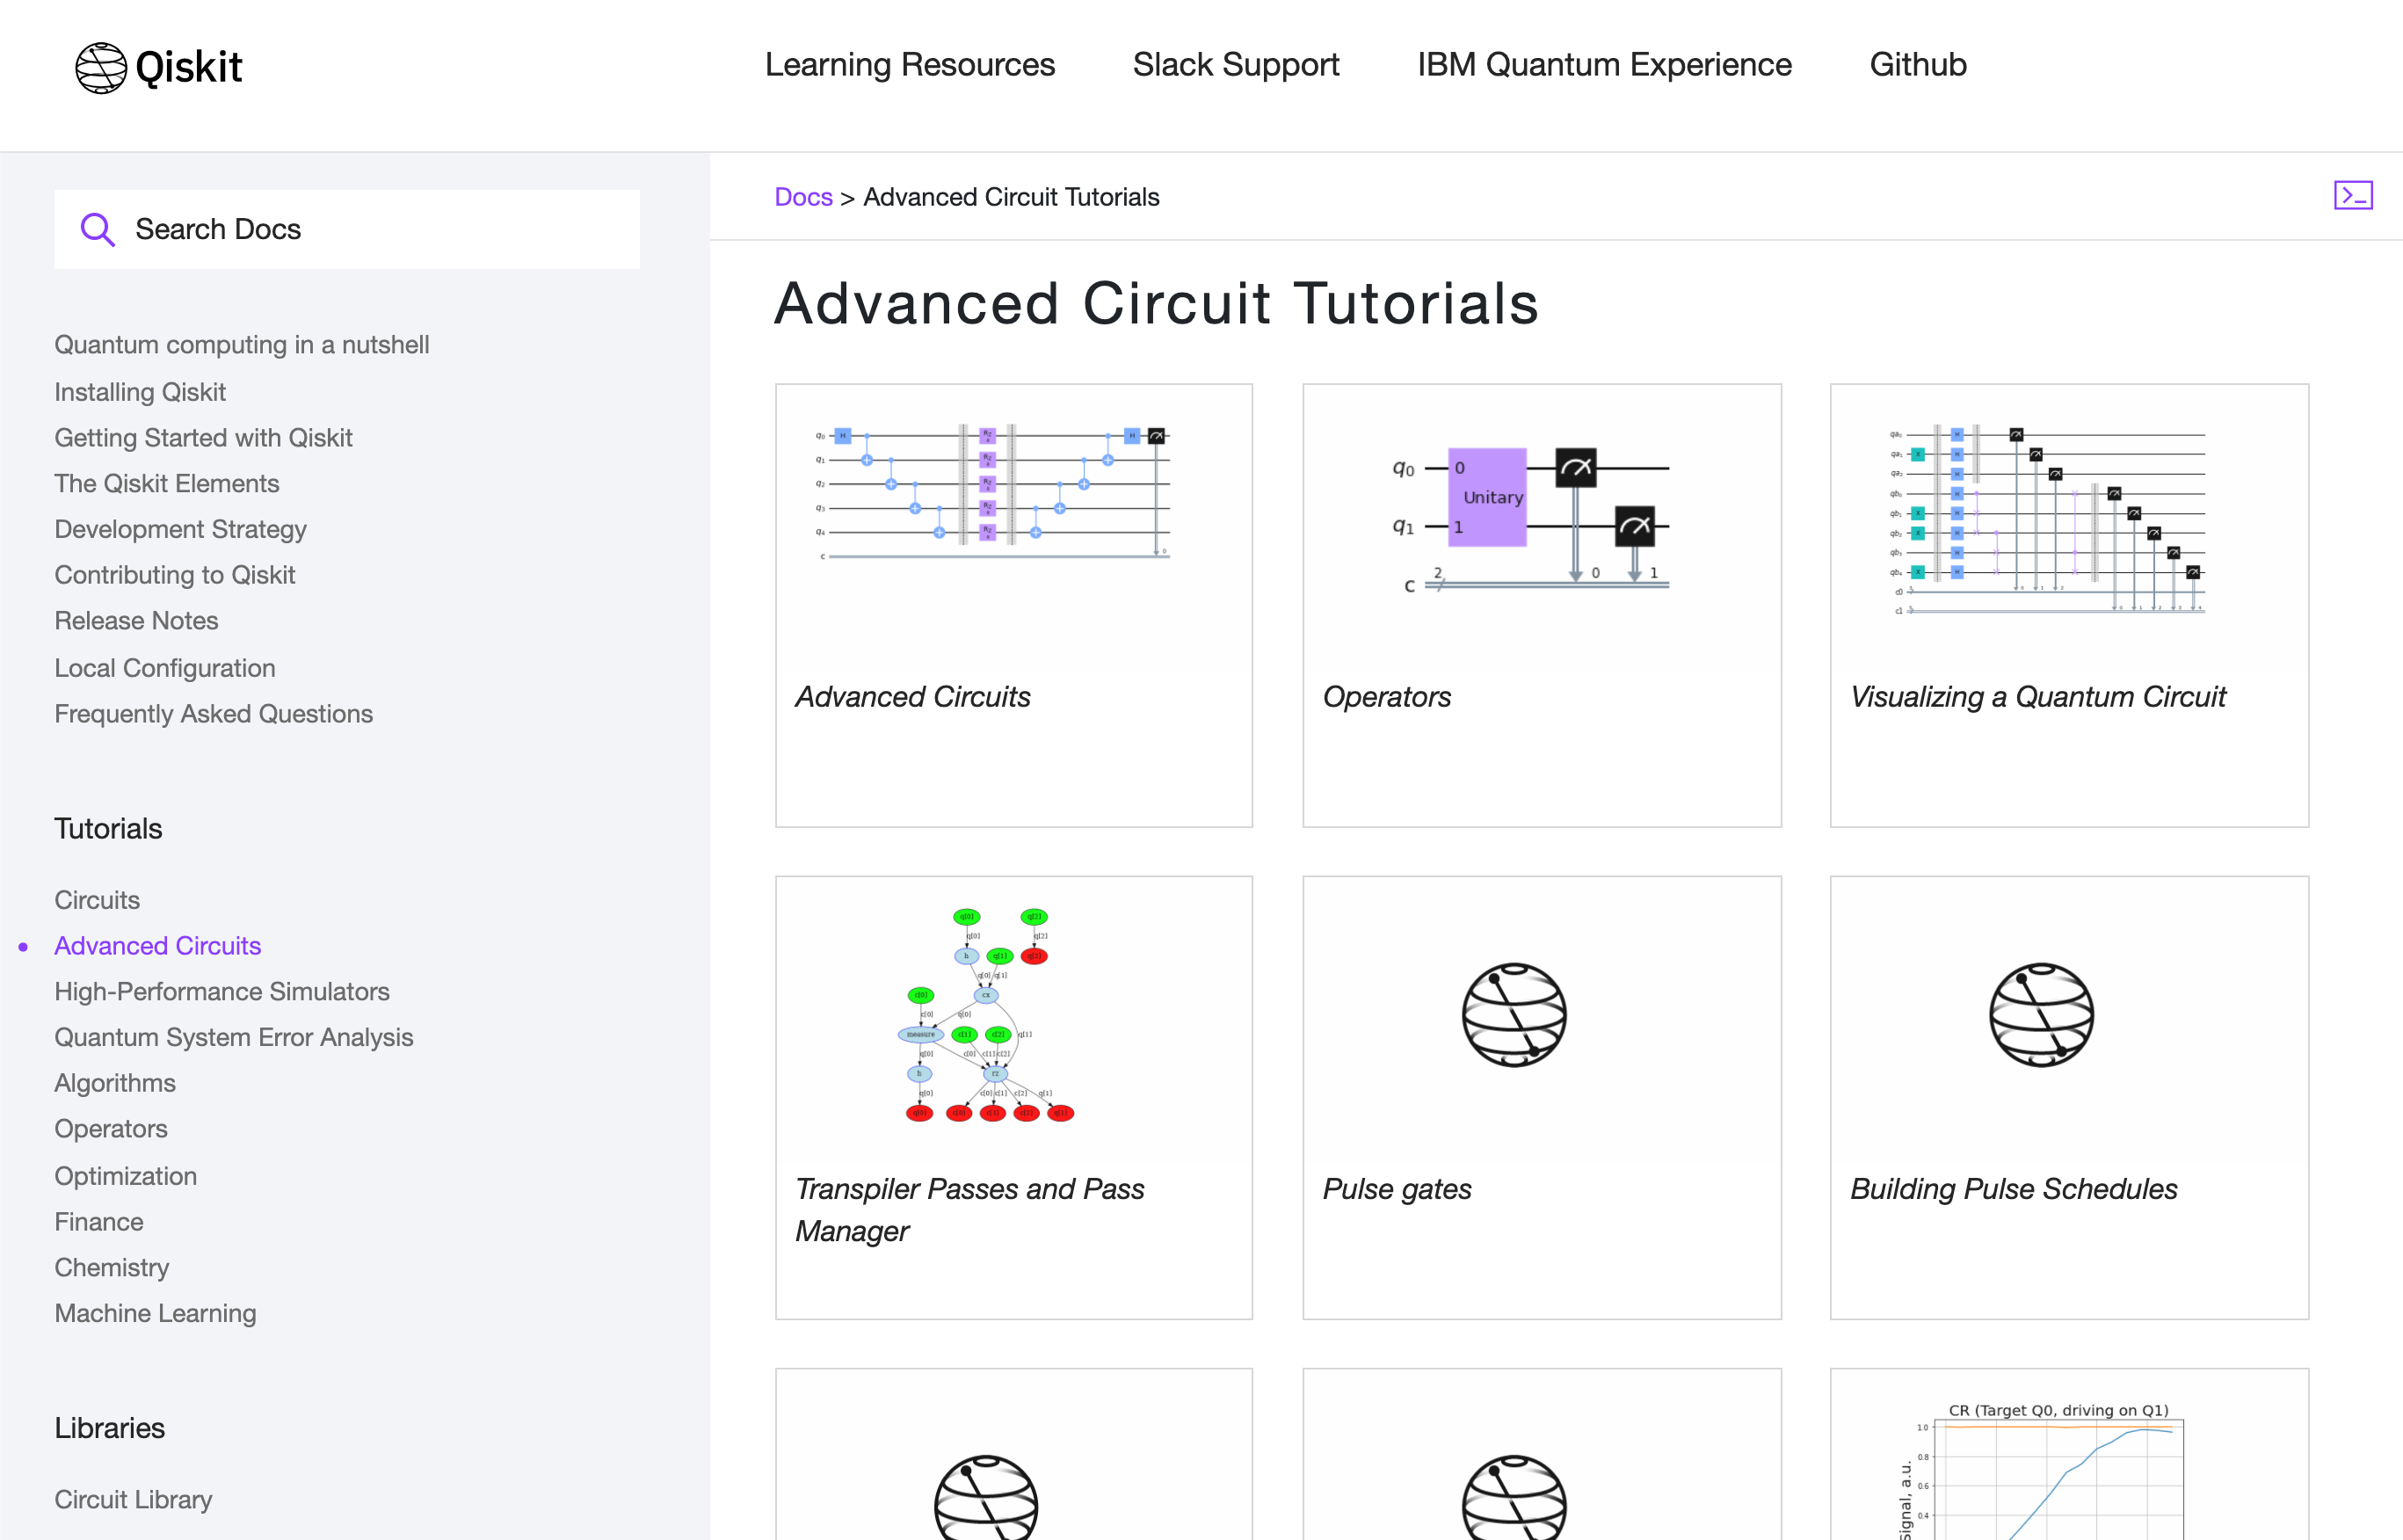The image size is (2403, 1540).
Task: Navigate to Docs via the breadcrumb link
Action: tap(803, 196)
